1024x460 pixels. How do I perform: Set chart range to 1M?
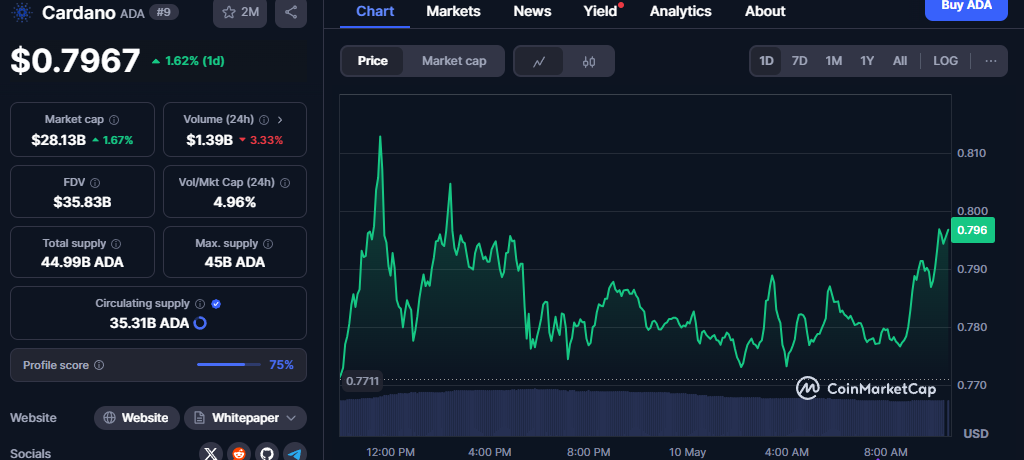click(x=833, y=61)
